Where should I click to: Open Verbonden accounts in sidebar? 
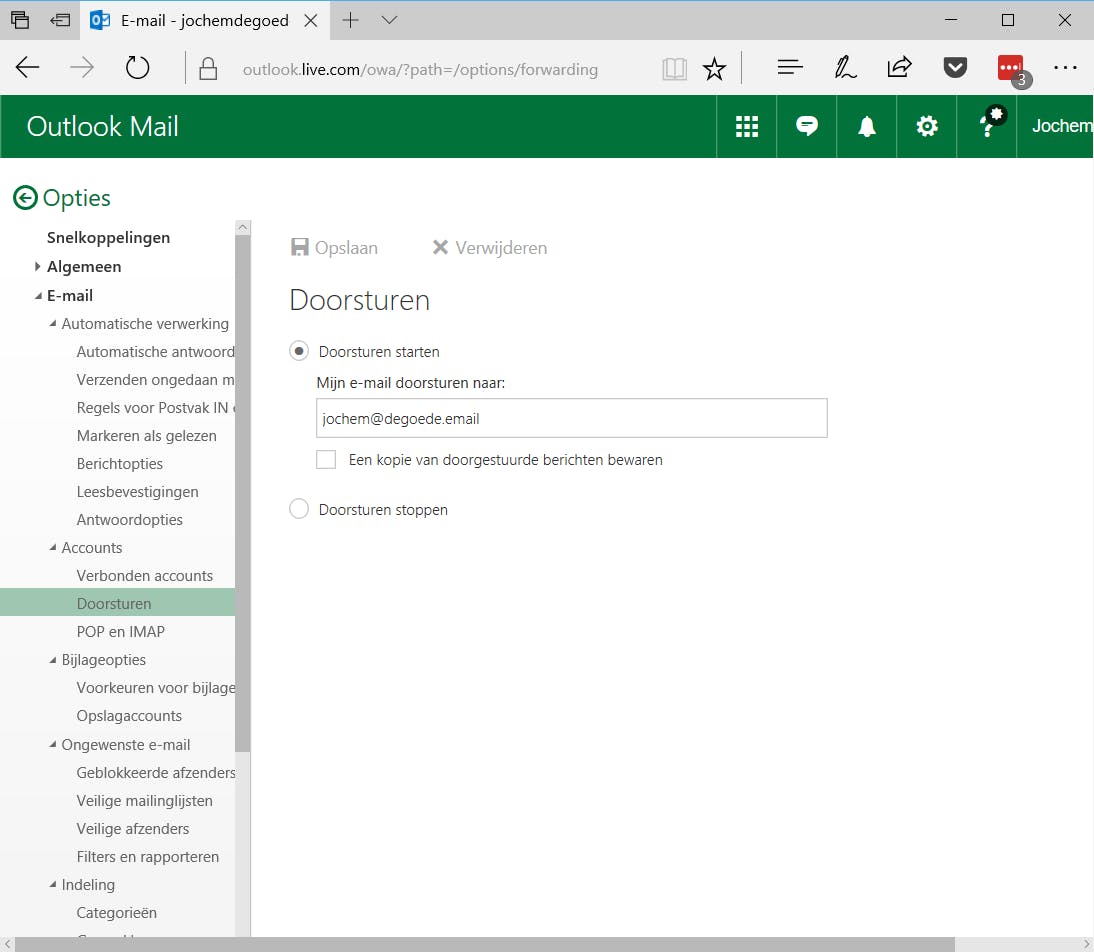pos(144,576)
